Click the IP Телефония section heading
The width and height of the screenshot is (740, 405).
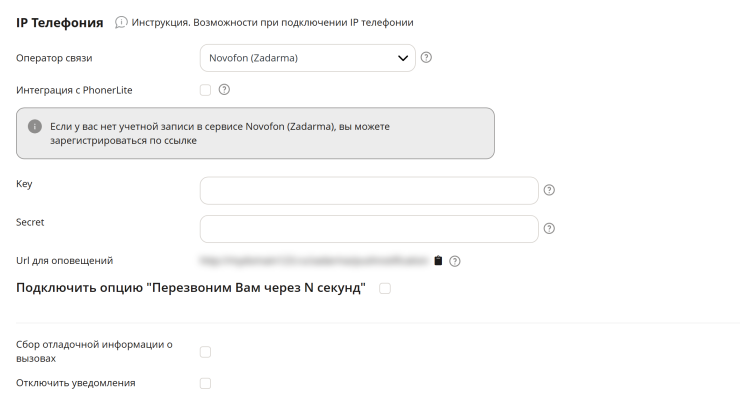tap(59, 23)
